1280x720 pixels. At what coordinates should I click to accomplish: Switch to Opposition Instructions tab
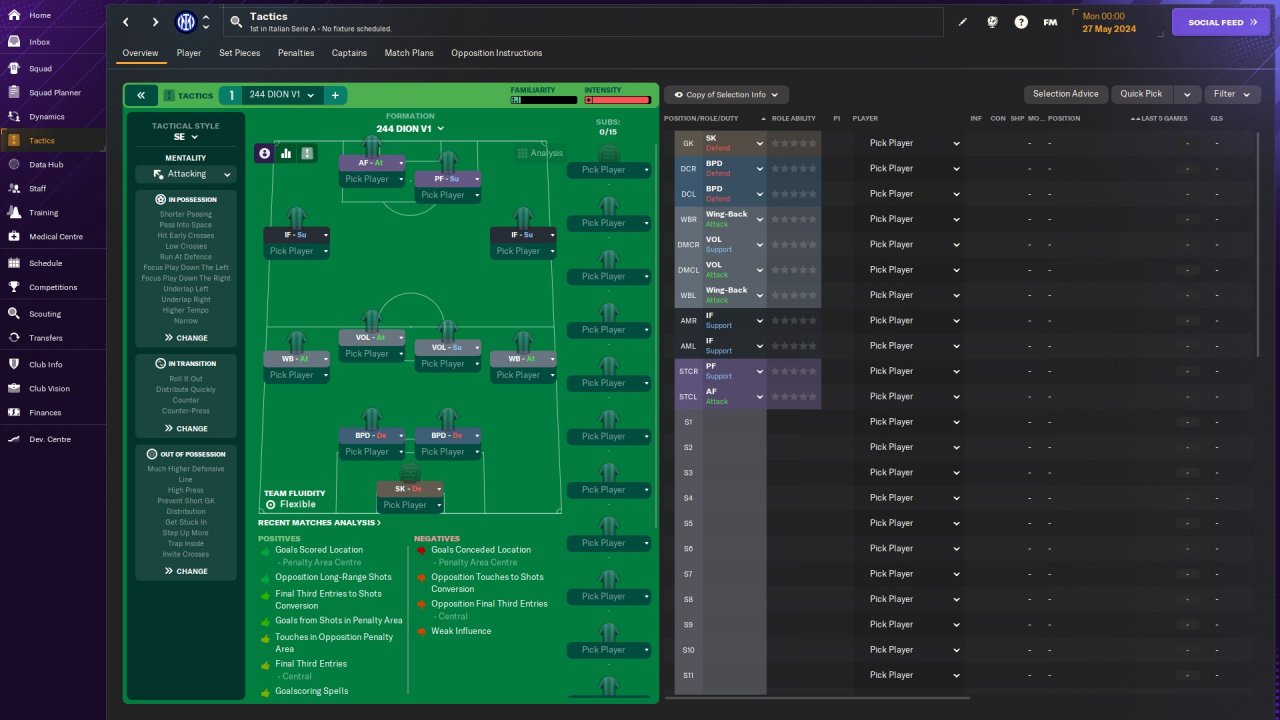pyautogui.click(x=497, y=53)
